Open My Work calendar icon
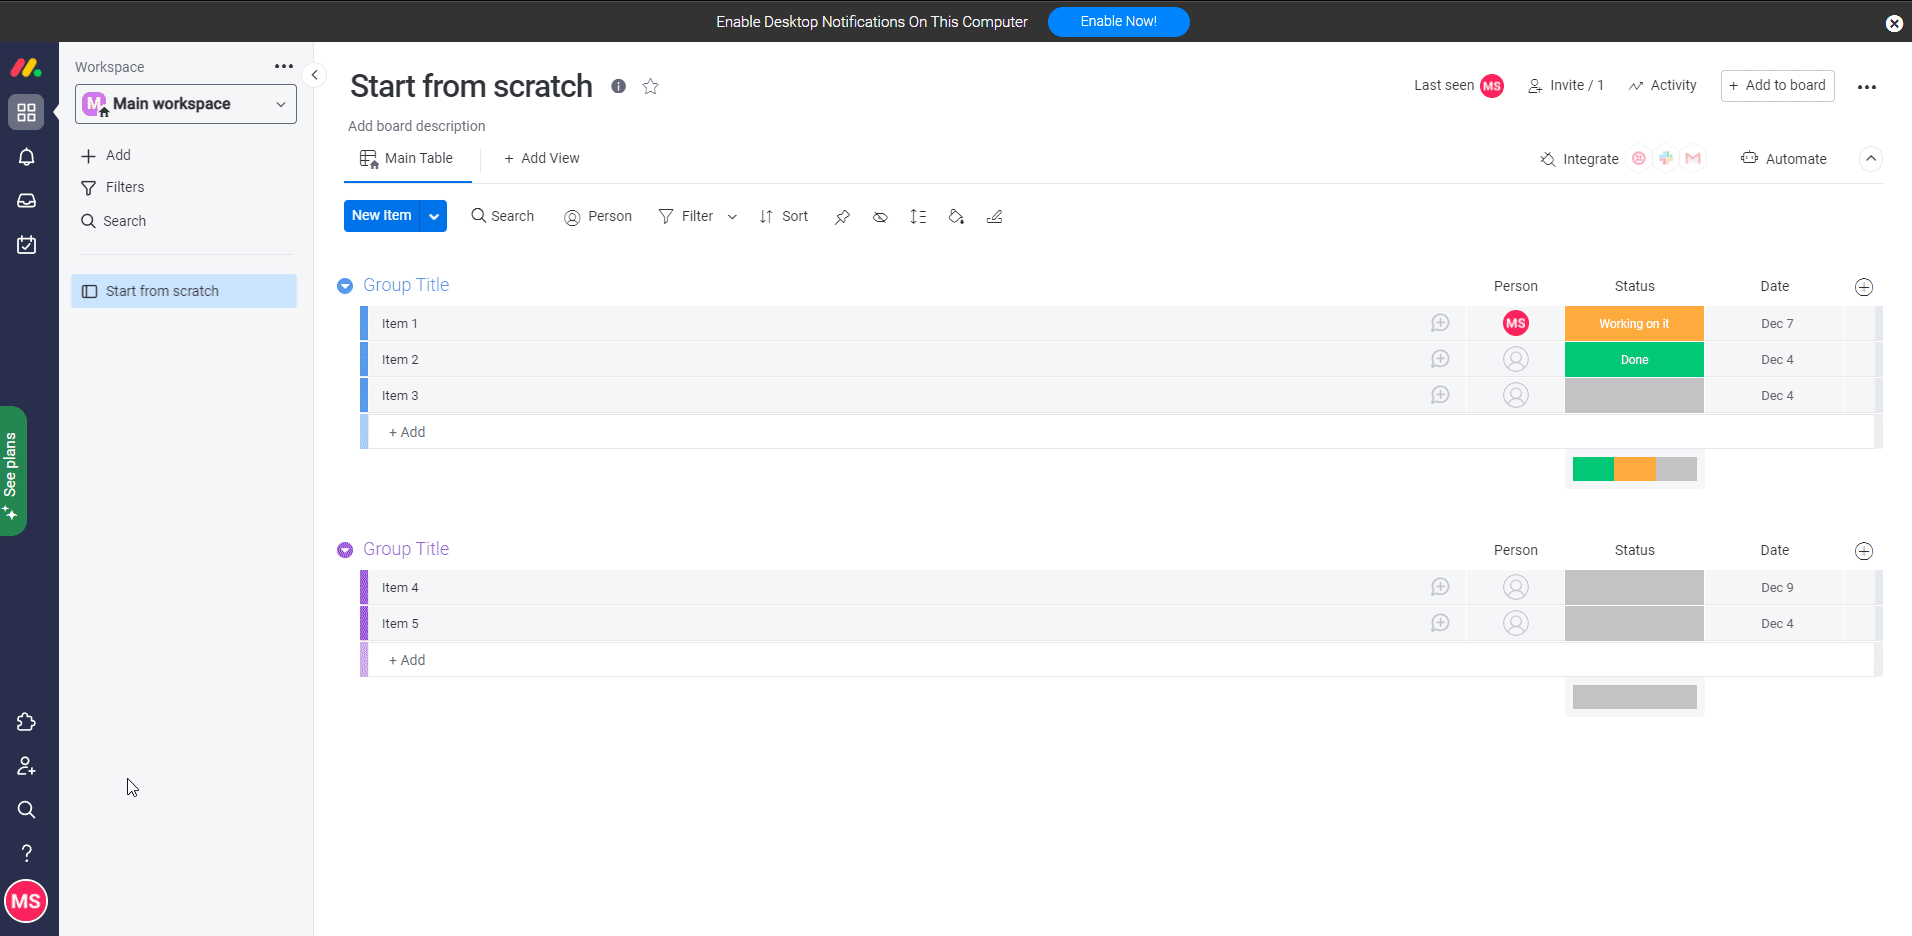Image resolution: width=1912 pixels, height=936 pixels. (x=27, y=245)
